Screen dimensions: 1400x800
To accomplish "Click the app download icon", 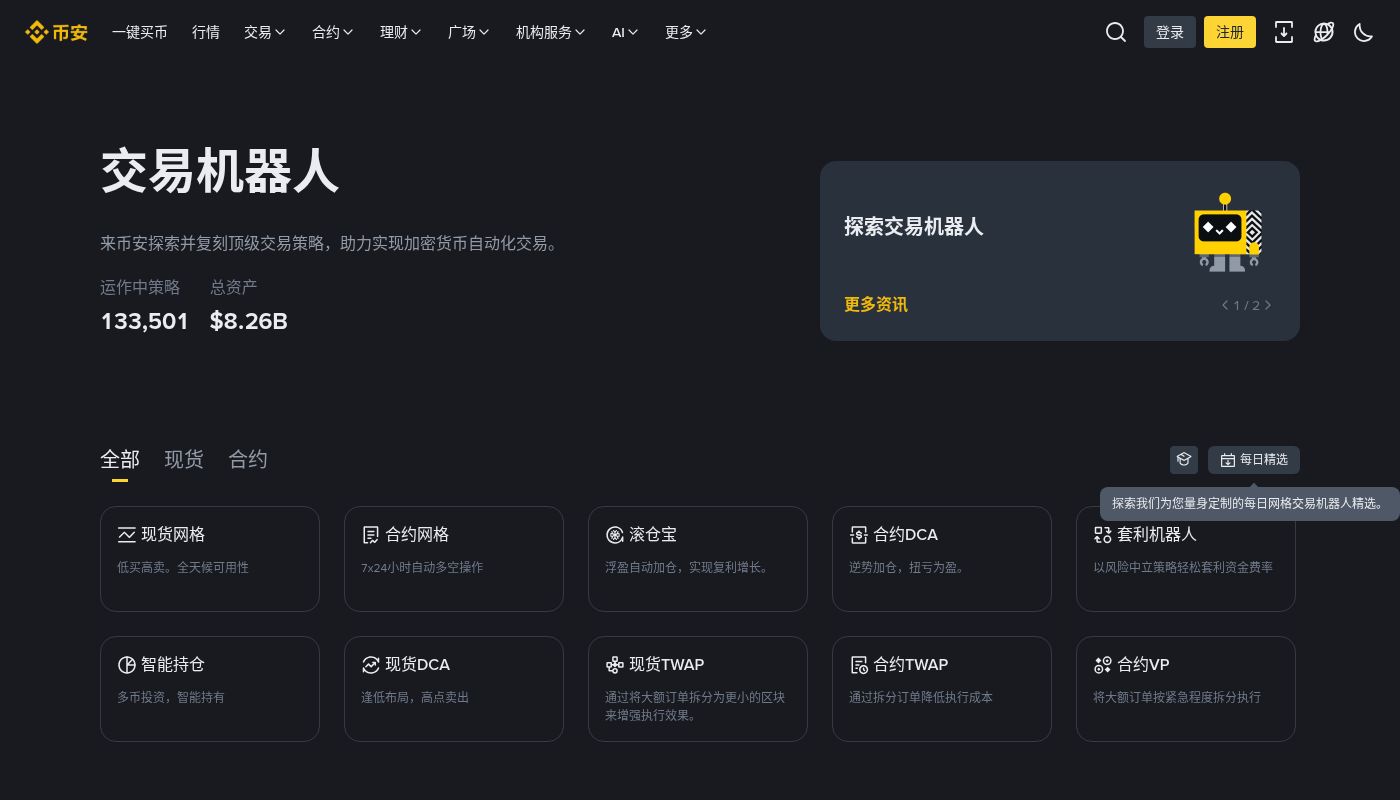I will (1284, 32).
